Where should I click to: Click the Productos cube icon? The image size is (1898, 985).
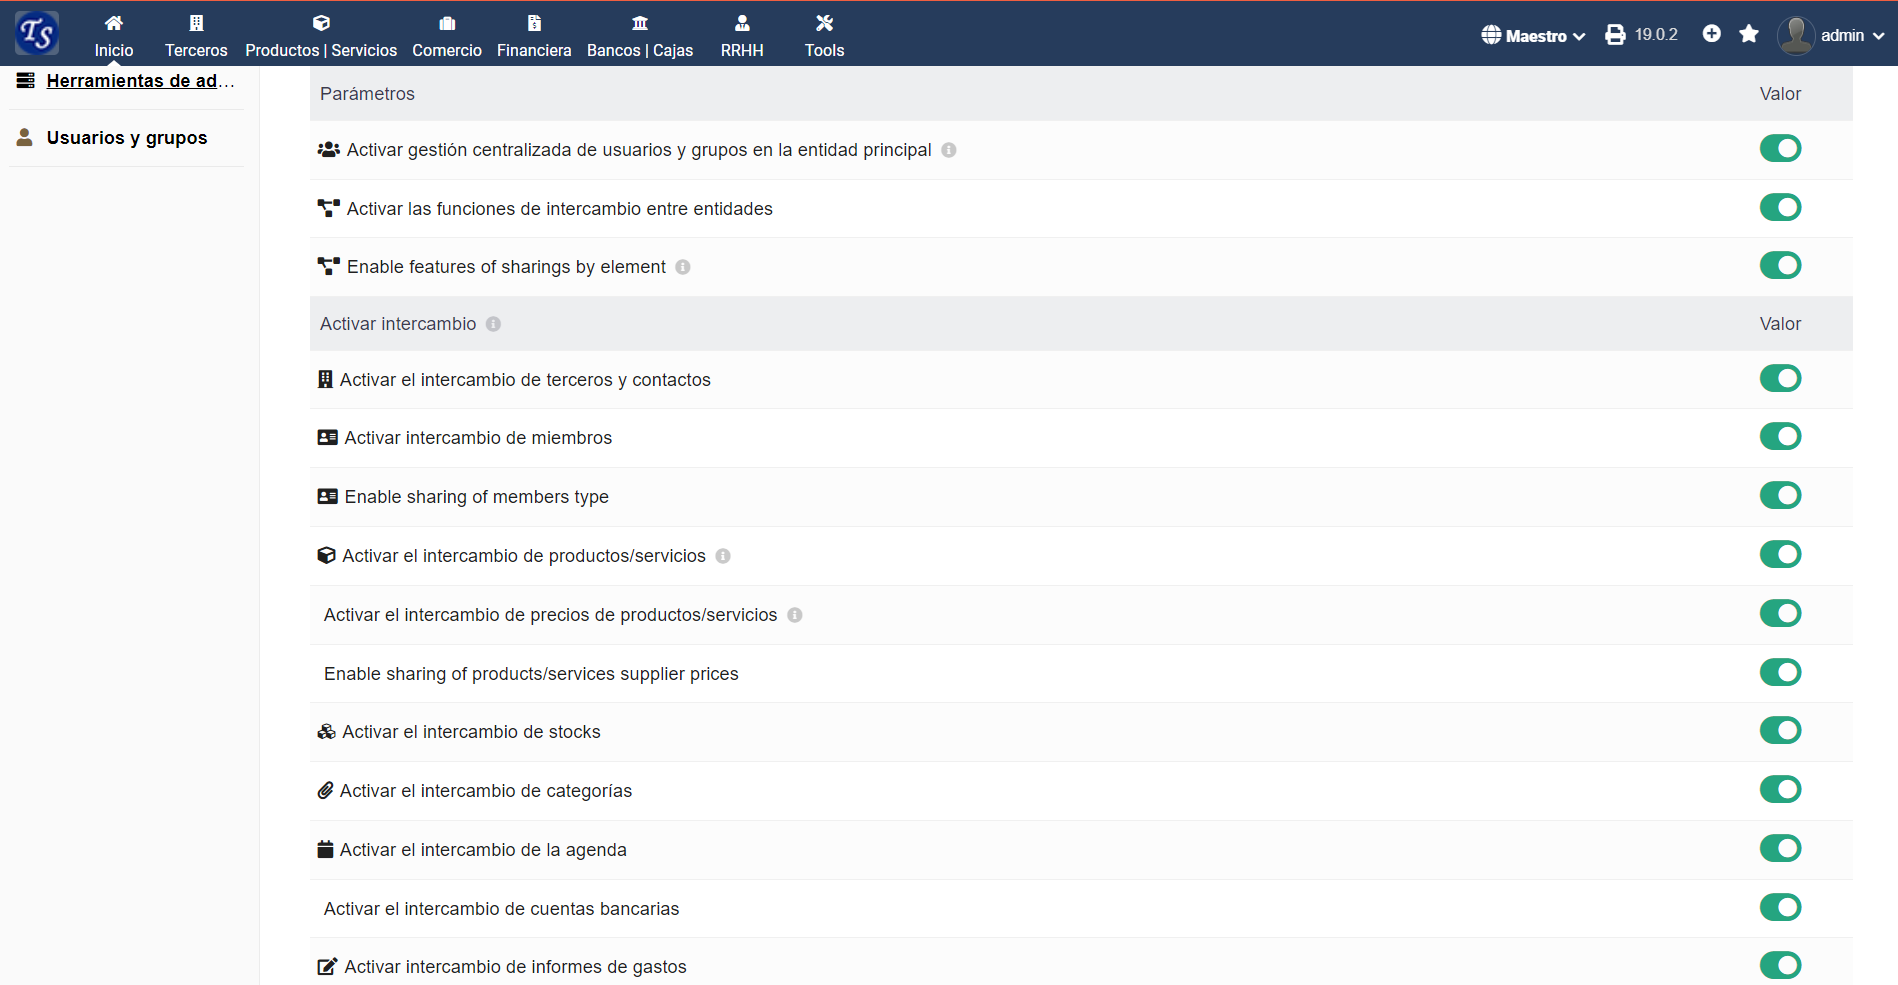tap(321, 23)
